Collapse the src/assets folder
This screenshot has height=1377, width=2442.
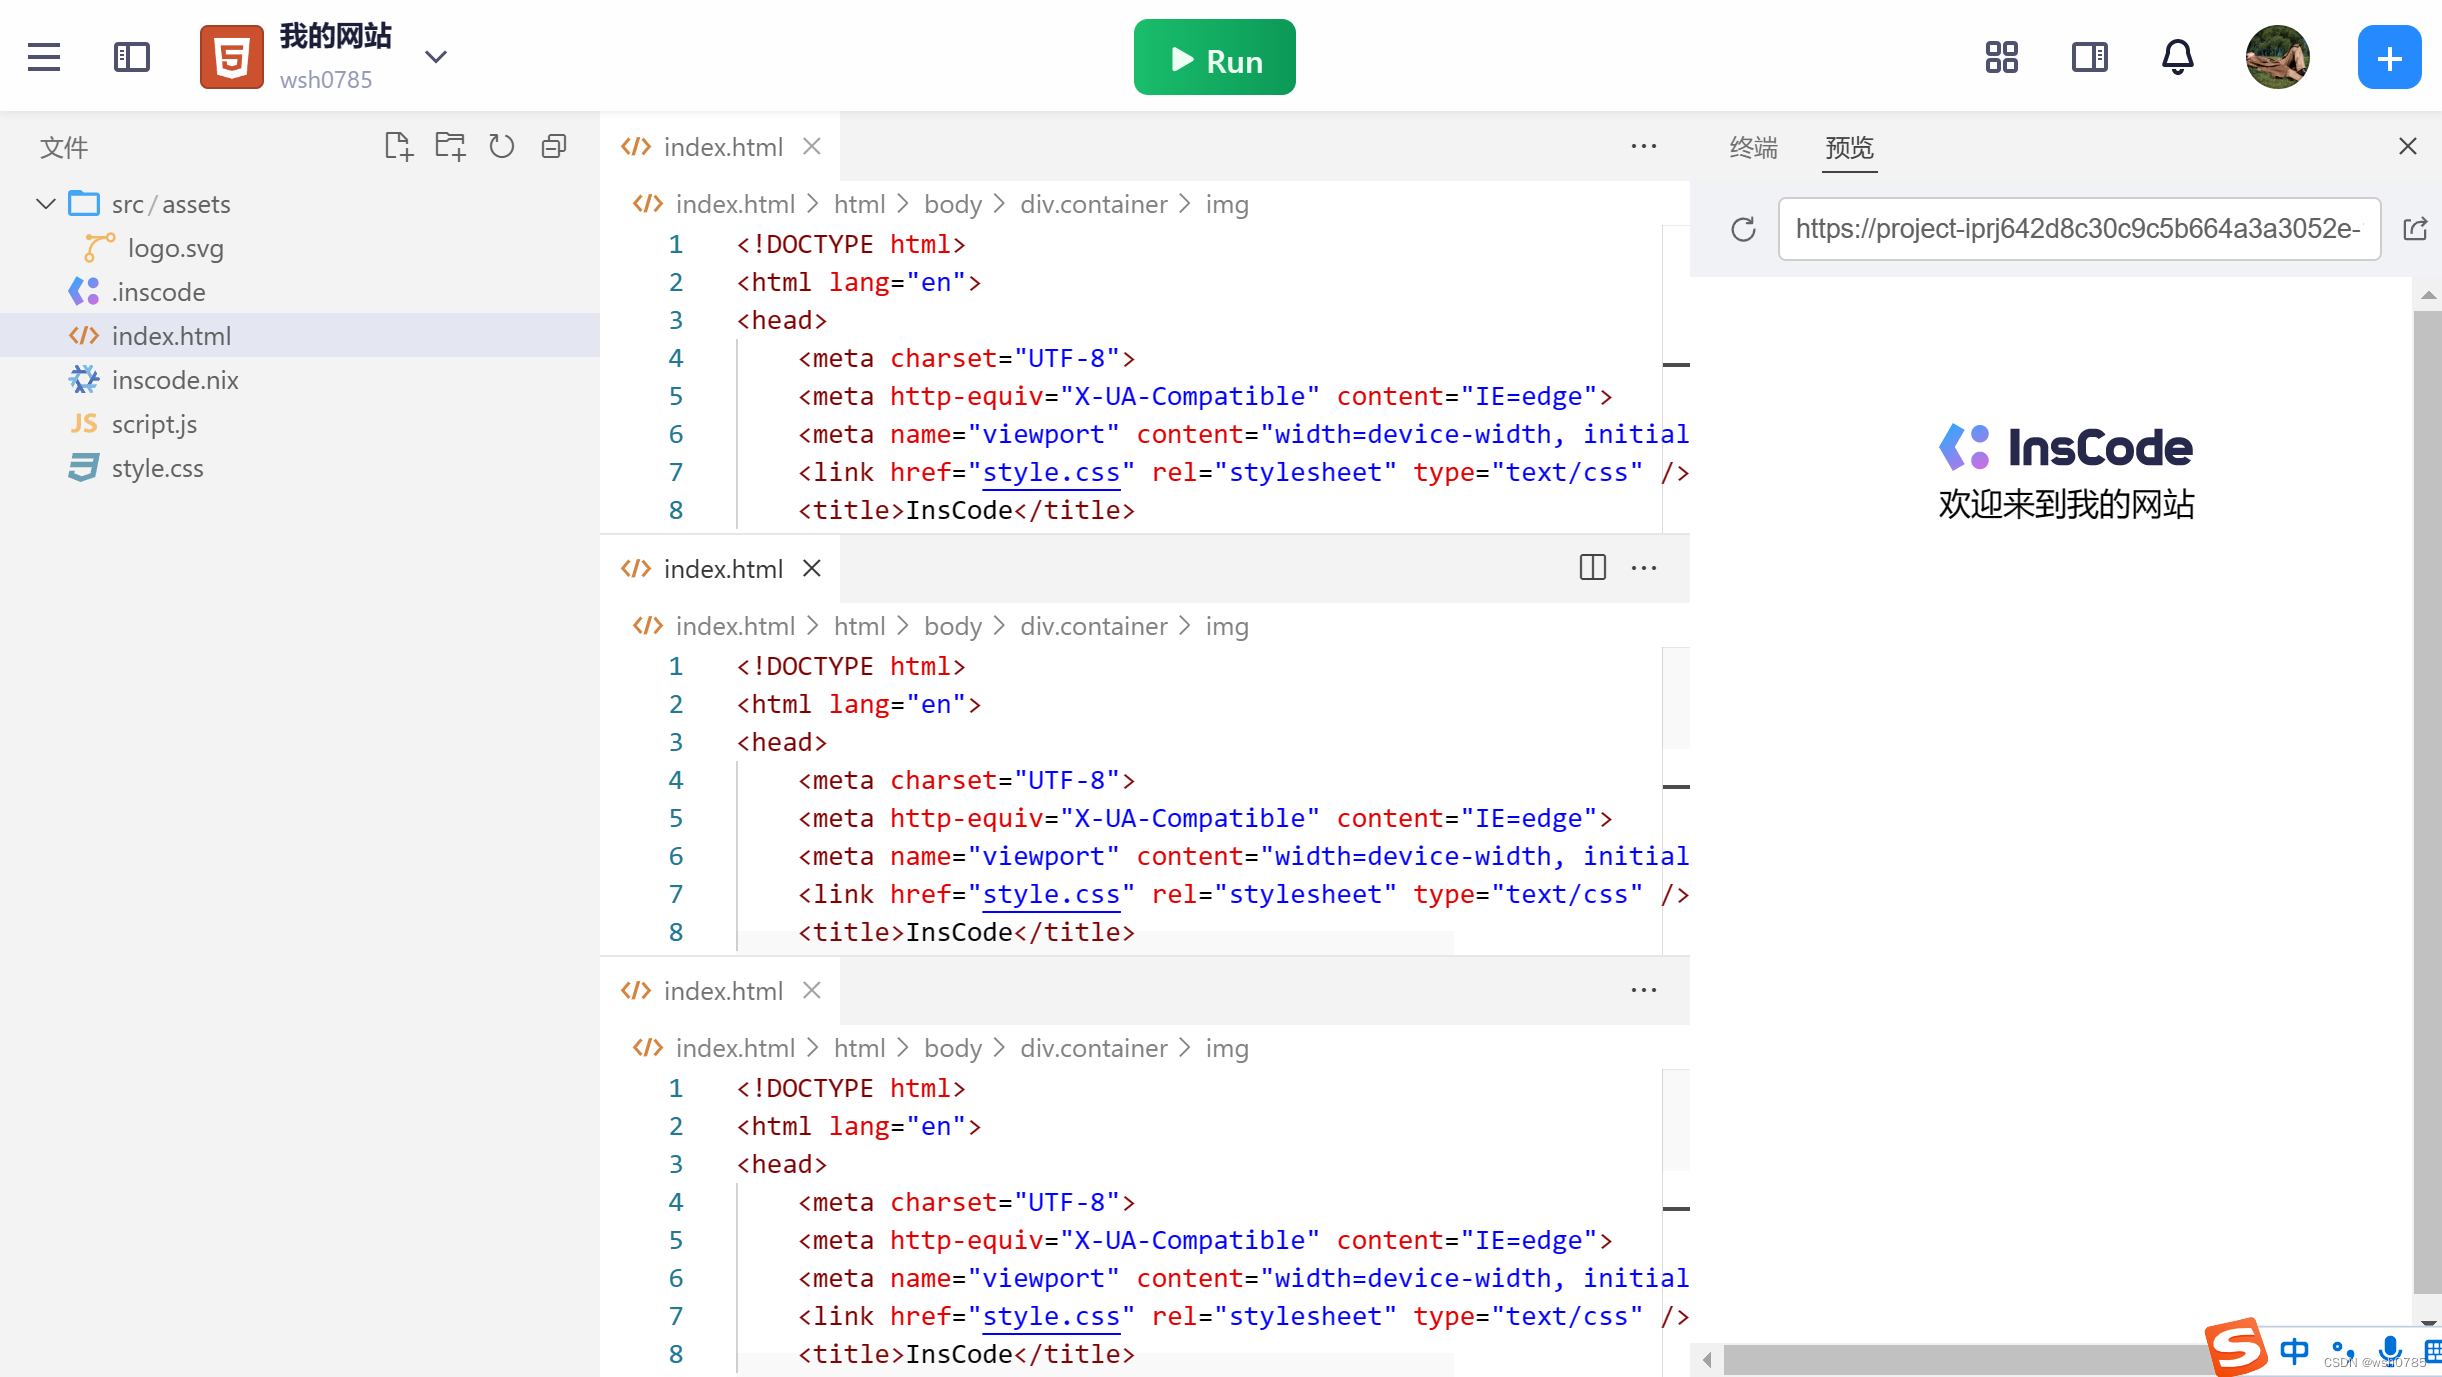pos(46,204)
